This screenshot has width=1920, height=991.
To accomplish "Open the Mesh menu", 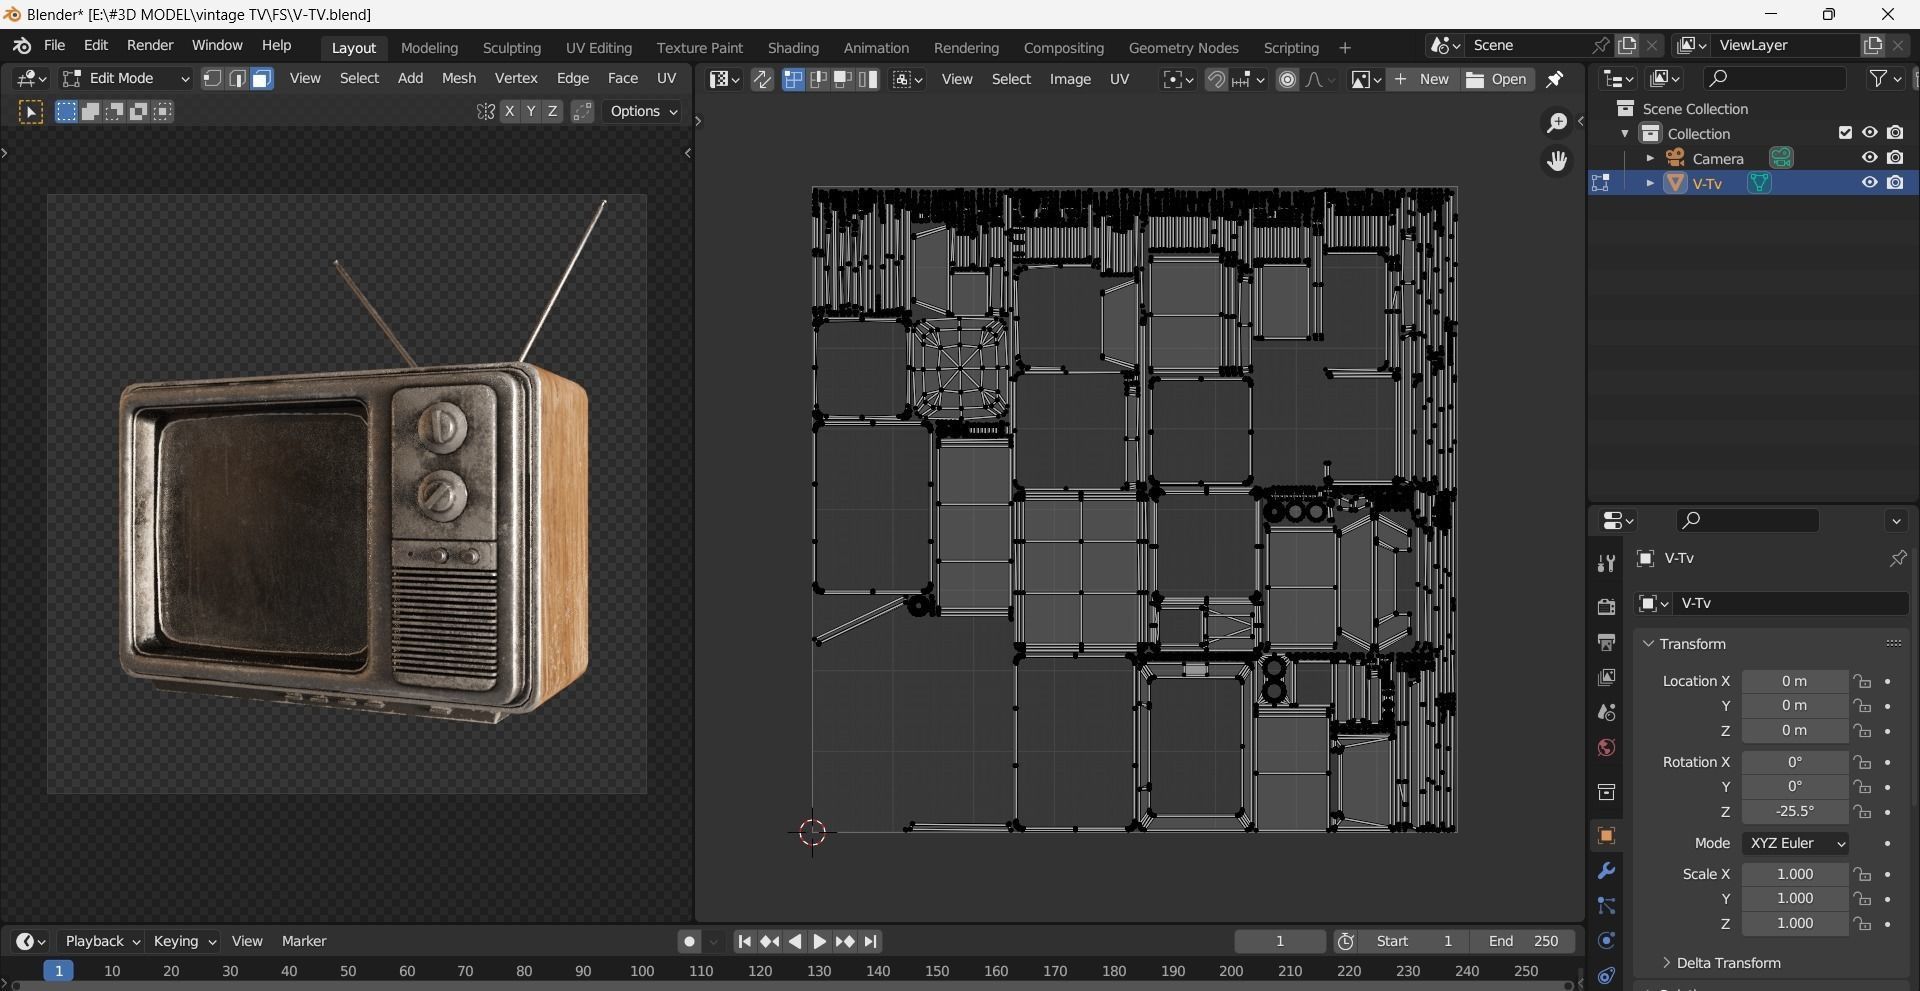I will coord(458,78).
